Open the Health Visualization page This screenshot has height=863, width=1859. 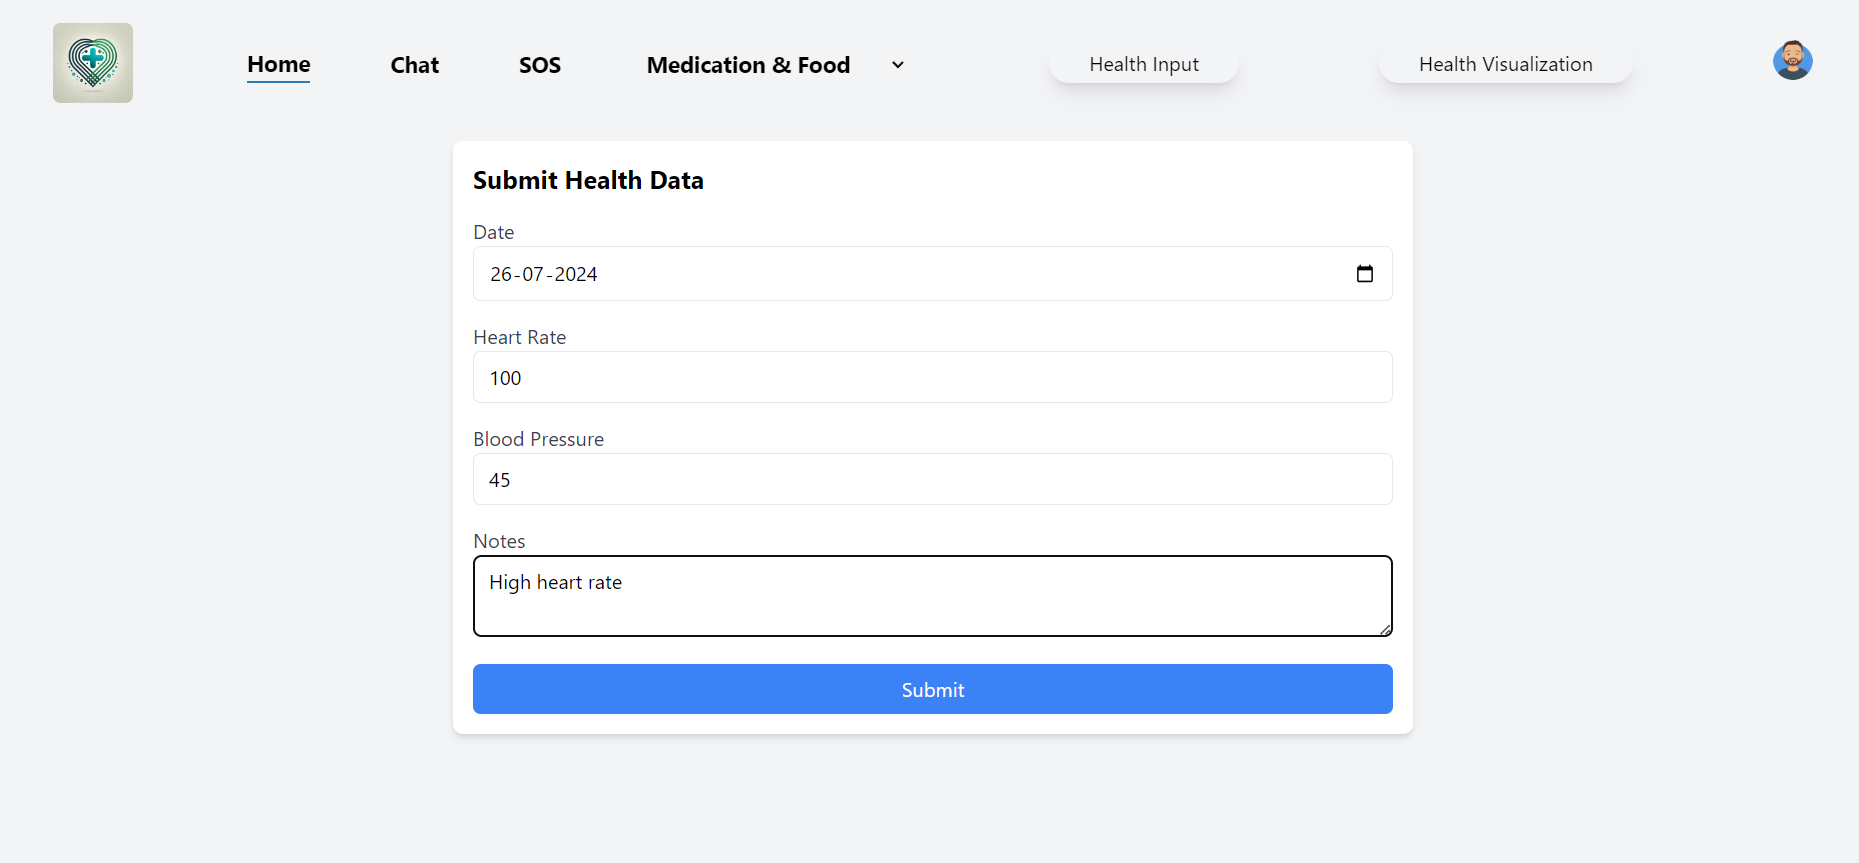pos(1505,65)
